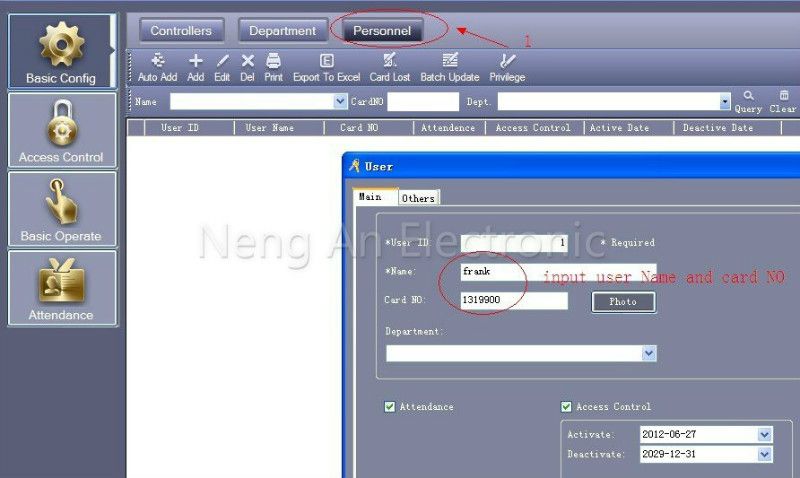Click the Card Lost icon
The width and height of the screenshot is (800, 478).
click(390, 60)
